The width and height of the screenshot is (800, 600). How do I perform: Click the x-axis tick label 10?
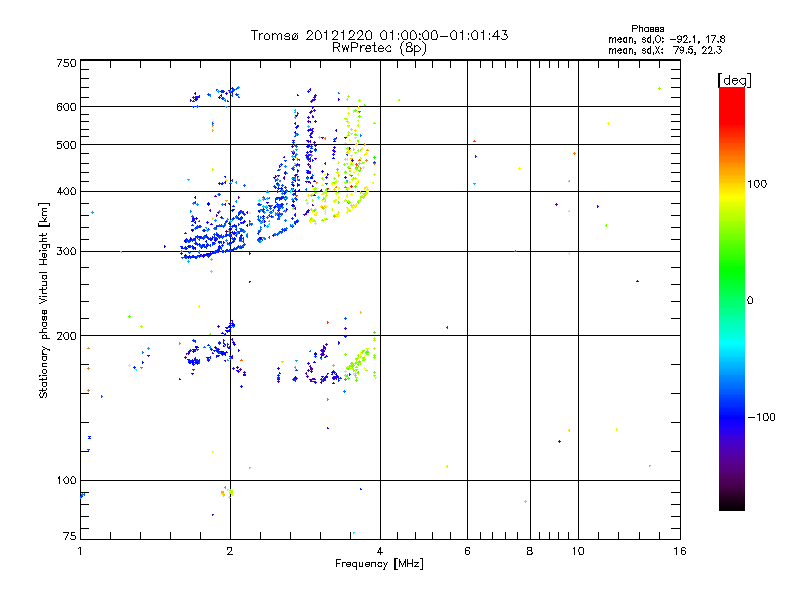point(578,551)
